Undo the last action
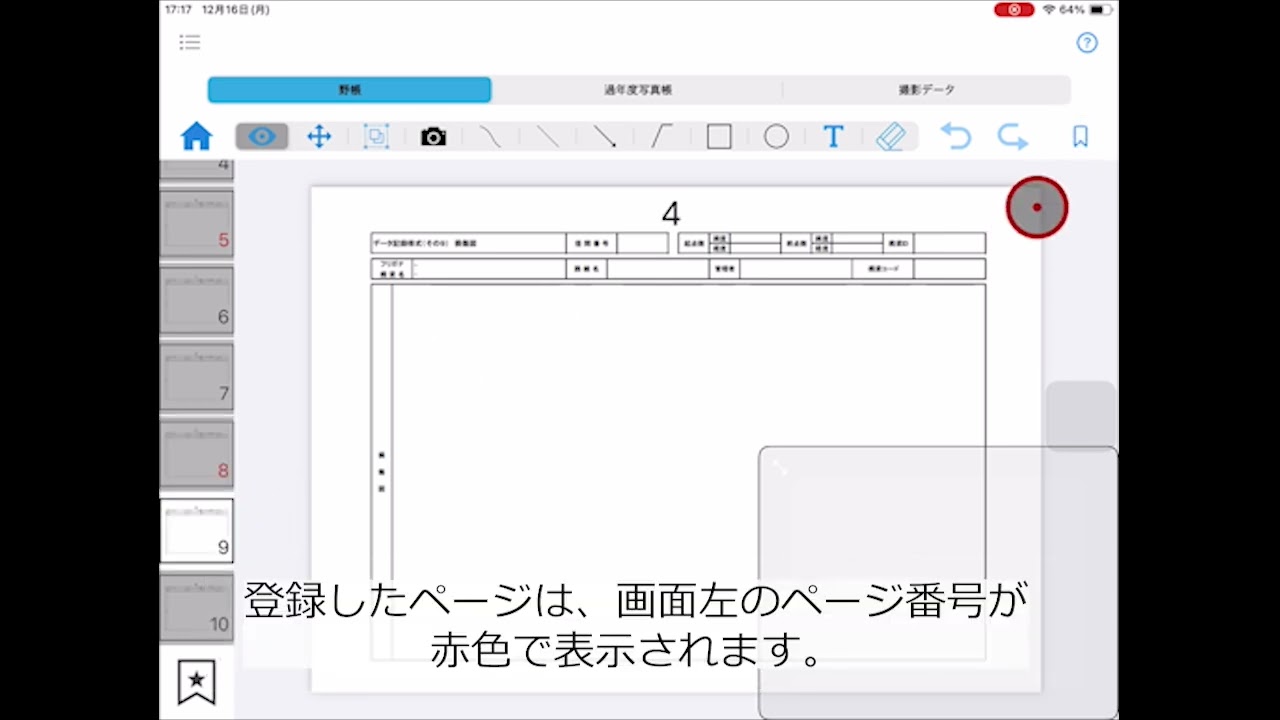 pyautogui.click(x=956, y=136)
